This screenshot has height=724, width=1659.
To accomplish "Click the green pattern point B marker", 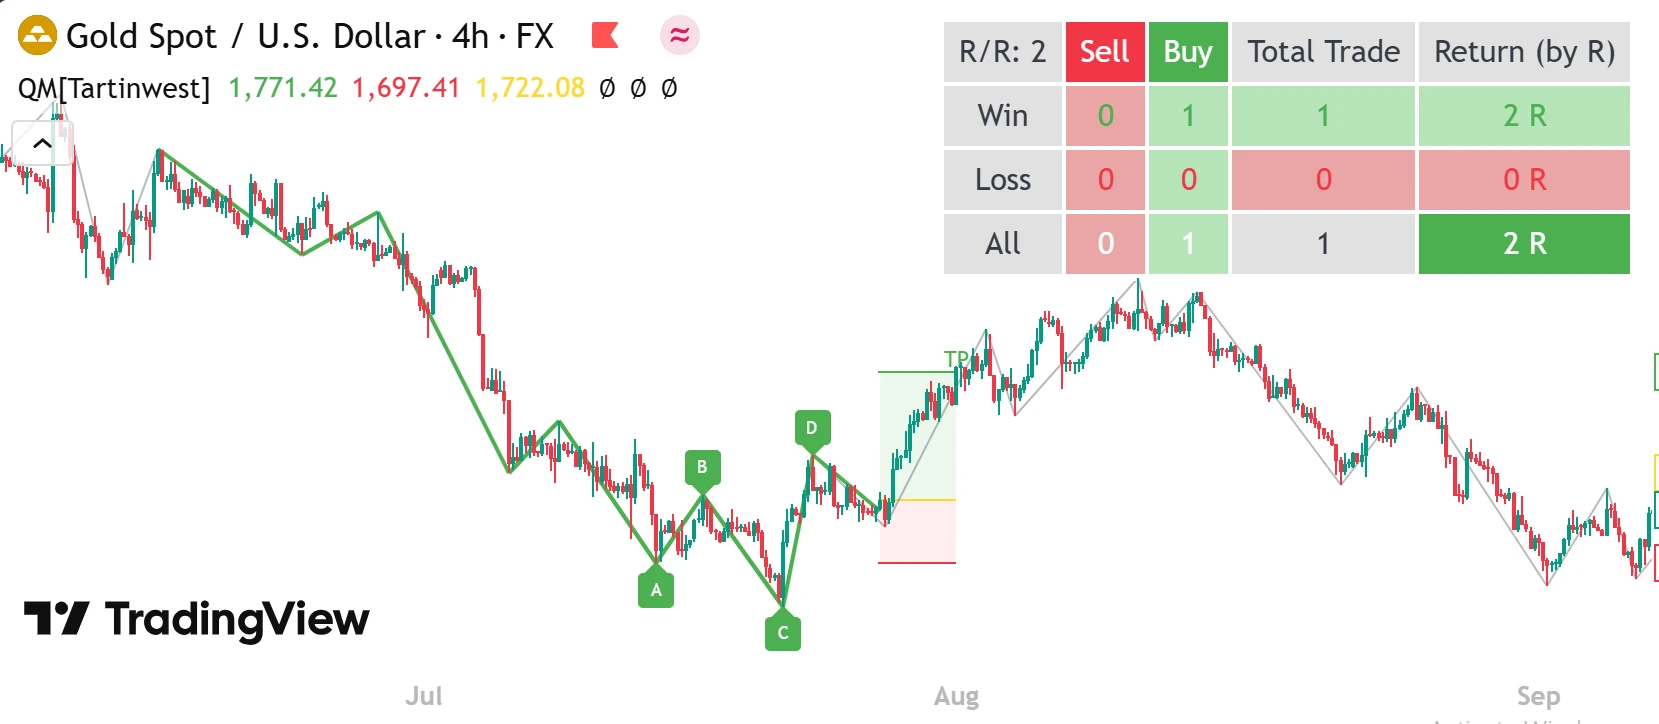I will [x=702, y=467].
